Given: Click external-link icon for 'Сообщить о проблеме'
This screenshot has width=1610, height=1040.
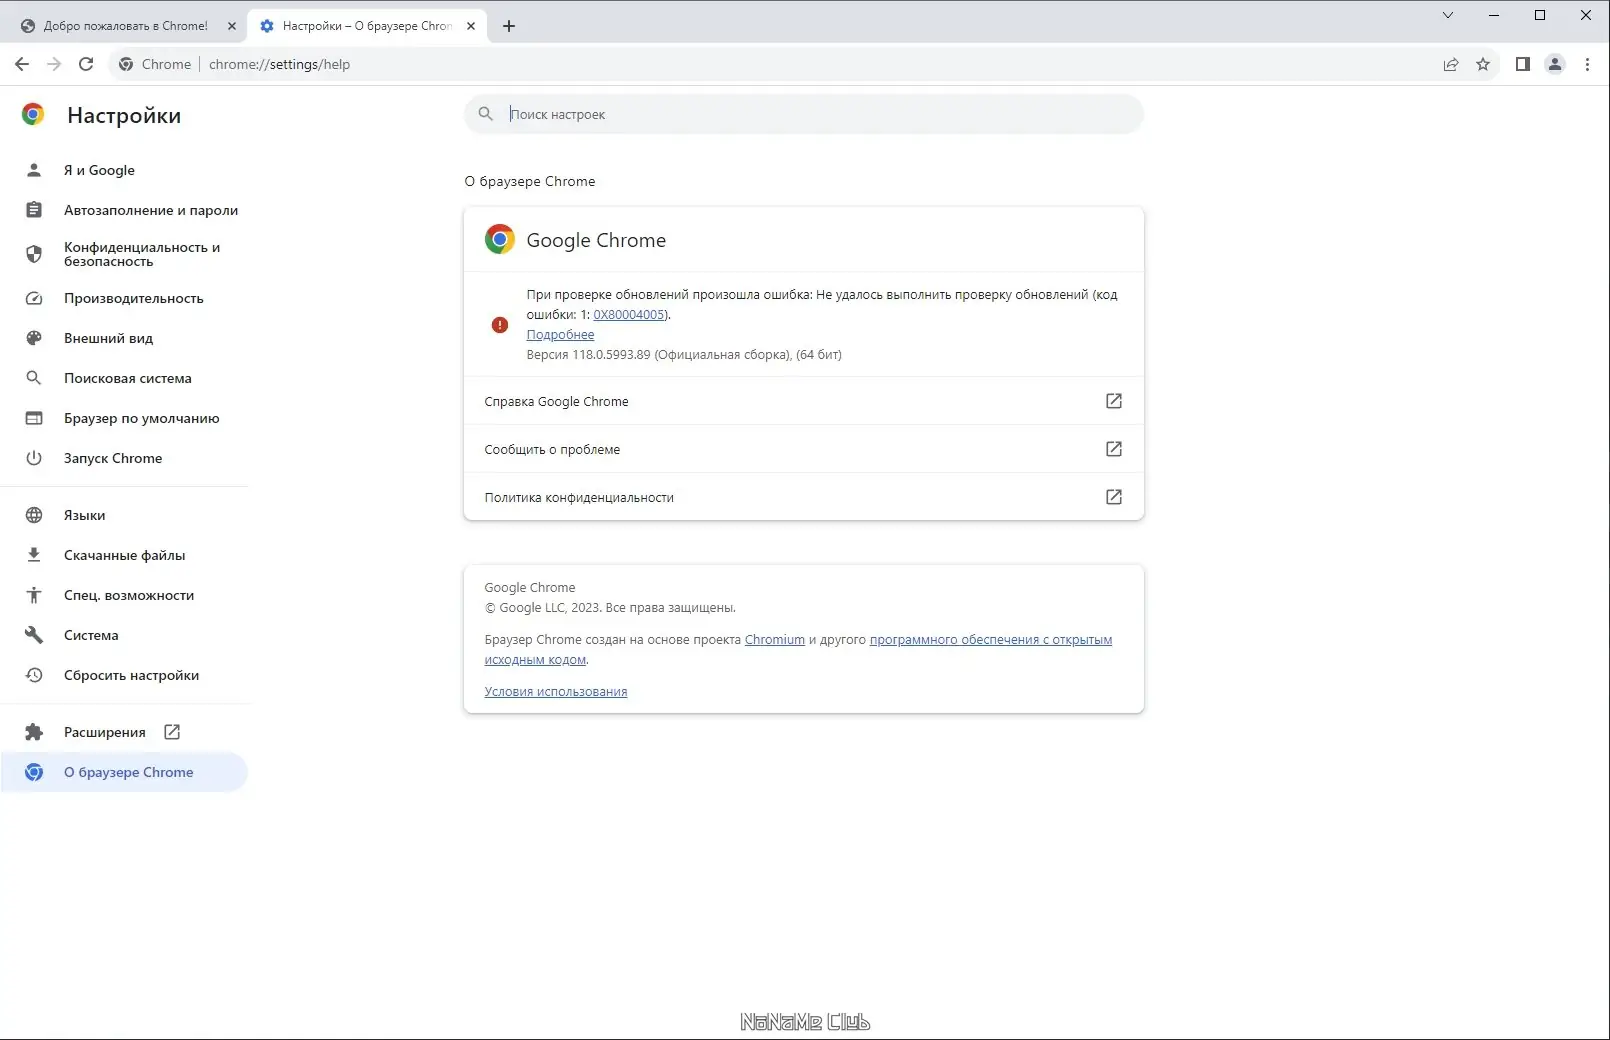Looking at the screenshot, I should point(1114,449).
